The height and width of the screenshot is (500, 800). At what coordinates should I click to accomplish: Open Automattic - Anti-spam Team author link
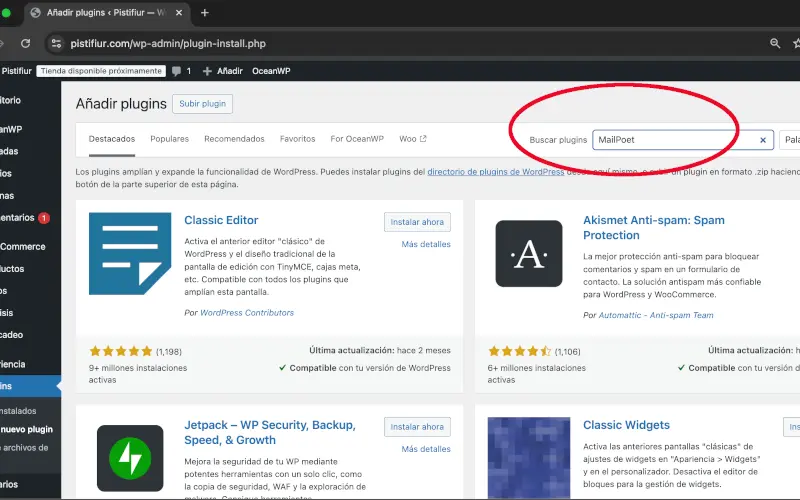(x=656, y=315)
